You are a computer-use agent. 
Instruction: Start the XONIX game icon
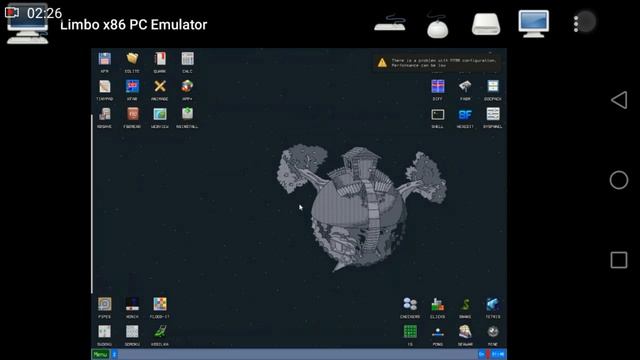tap(132, 304)
